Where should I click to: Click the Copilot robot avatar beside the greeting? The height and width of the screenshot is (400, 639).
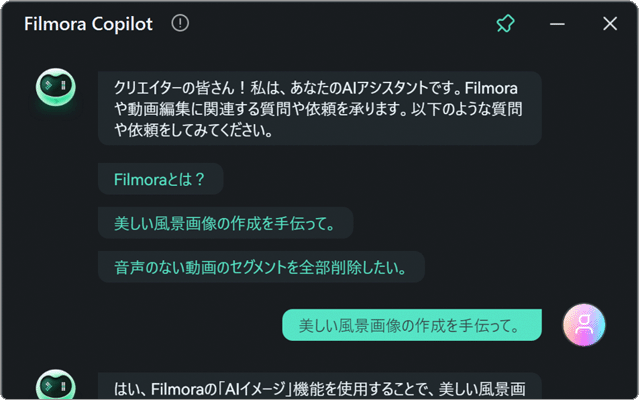coord(53,89)
